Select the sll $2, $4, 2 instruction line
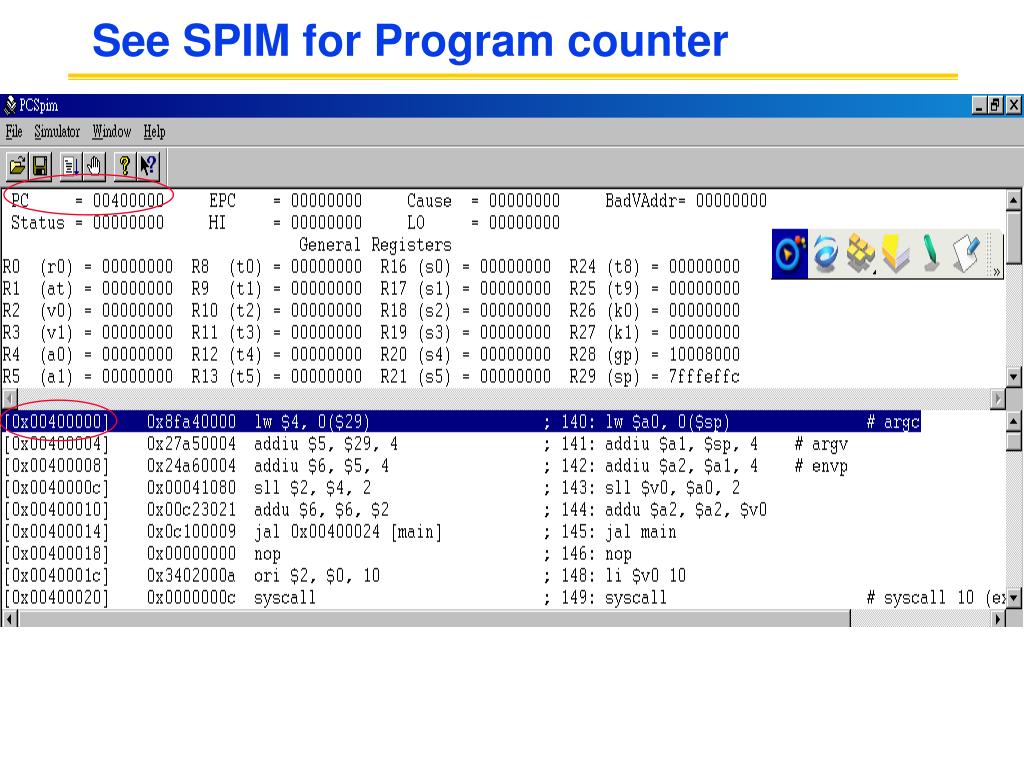 [372, 488]
